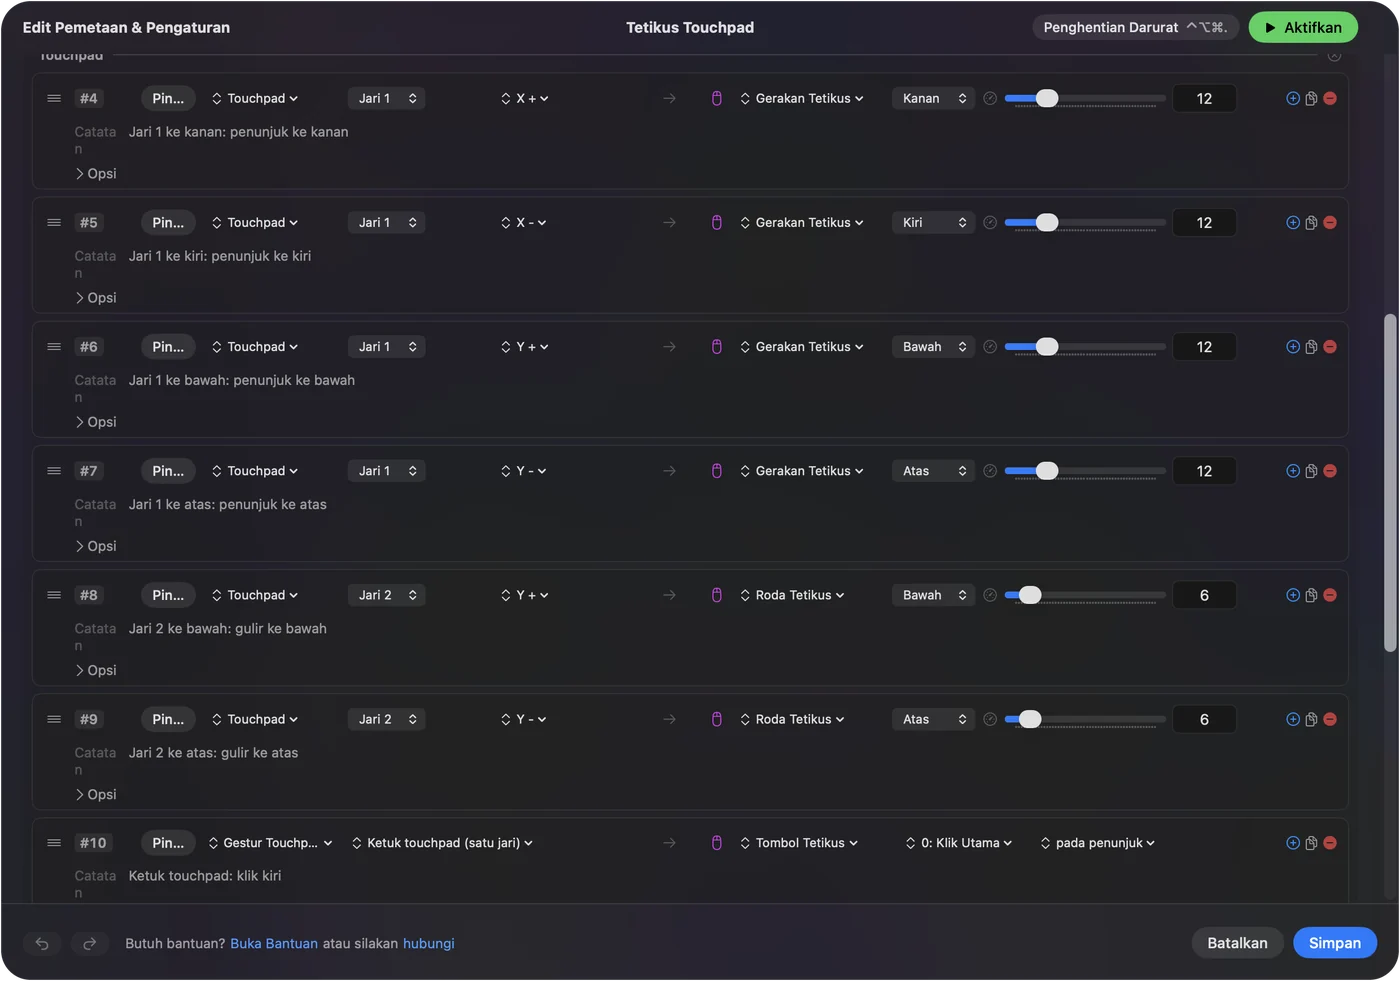Open the Ketuk touchpad (satu jari) dropdown

pyautogui.click(x=442, y=843)
